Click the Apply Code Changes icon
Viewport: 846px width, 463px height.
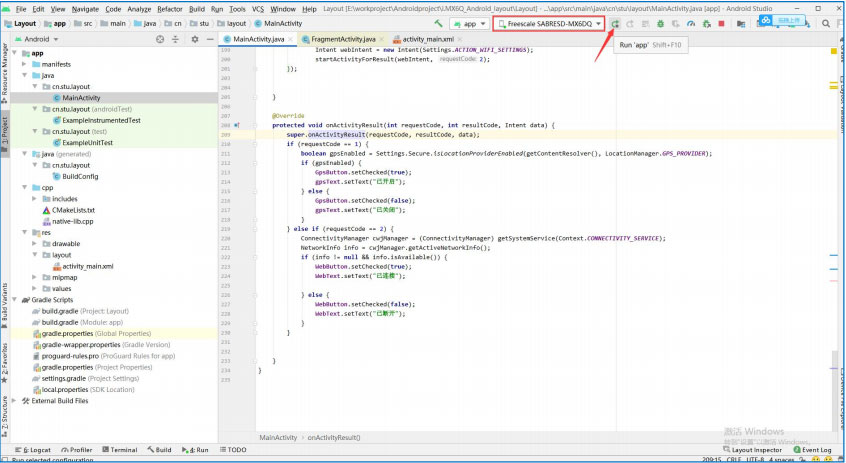(x=645, y=24)
